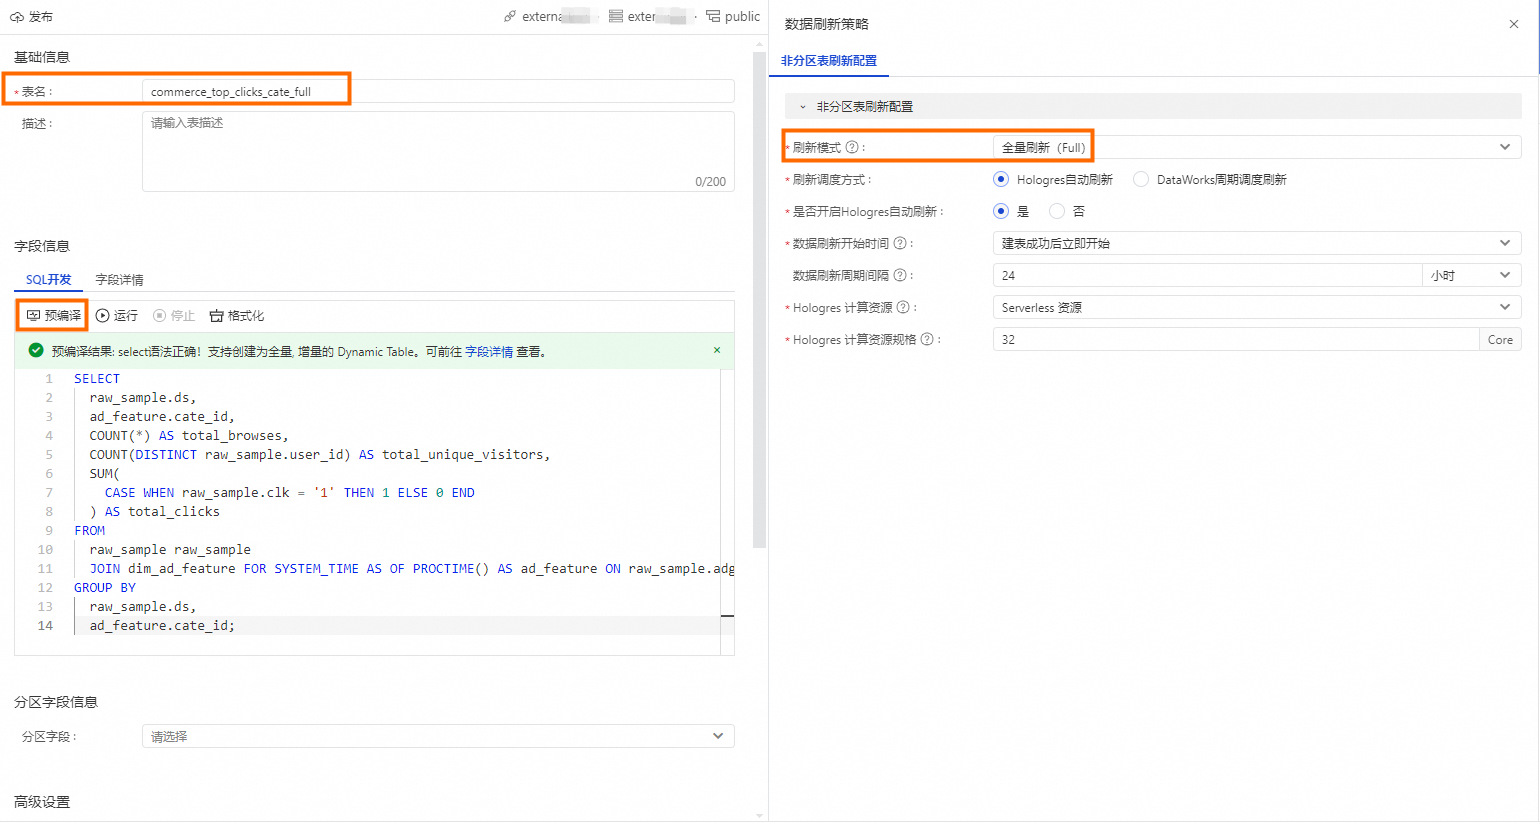Click the refresh interval field showing 24
This screenshot has width=1540, height=823.
point(1207,275)
